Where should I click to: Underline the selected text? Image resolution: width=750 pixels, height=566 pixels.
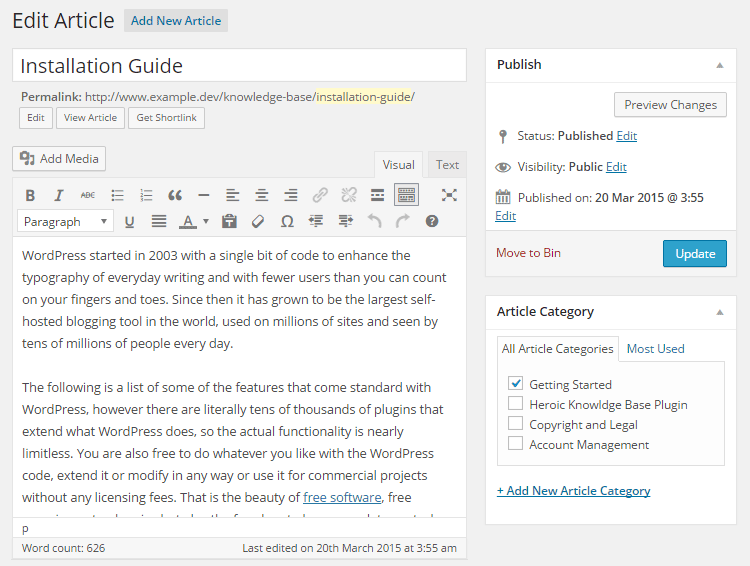129,222
